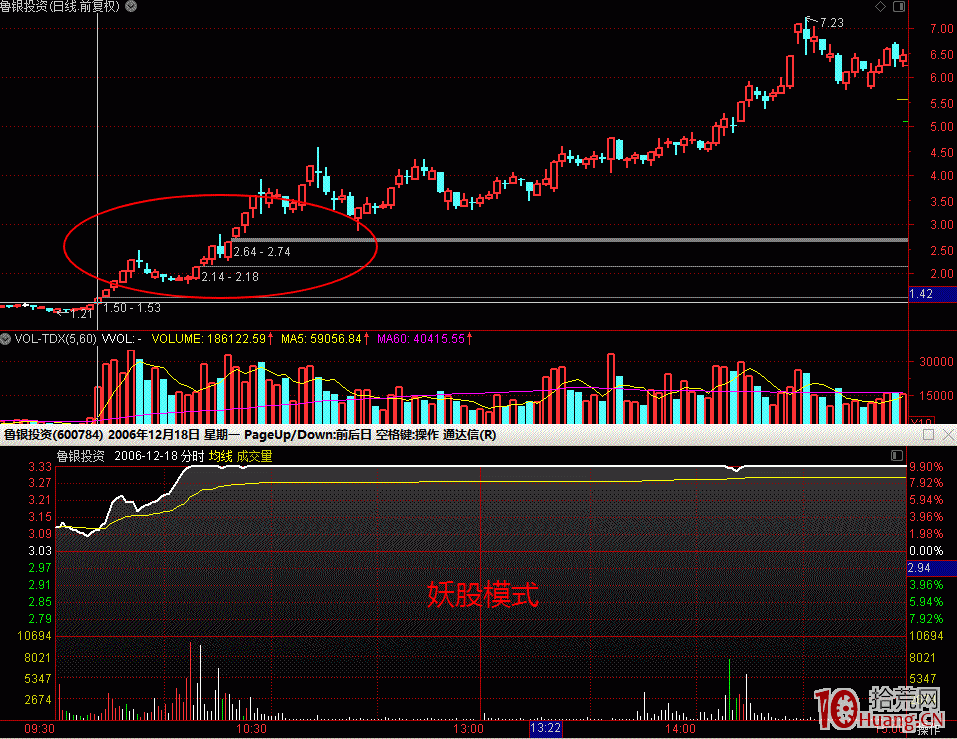Click the 7.23 high price label
The image size is (957, 739).
(831, 23)
